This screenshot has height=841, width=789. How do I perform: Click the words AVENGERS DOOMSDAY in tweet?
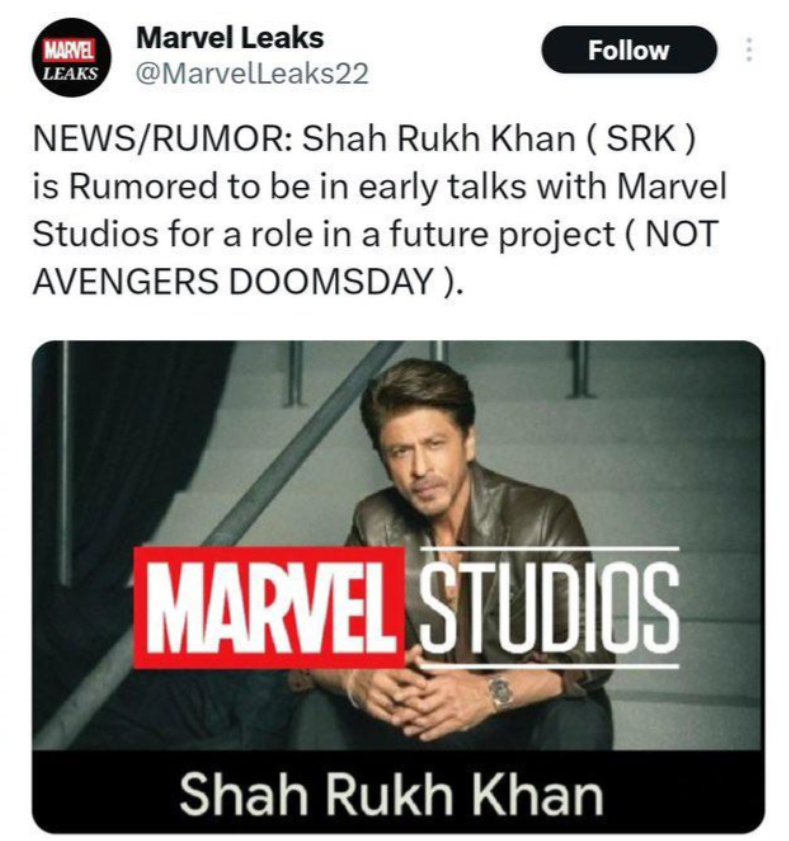click(x=232, y=281)
